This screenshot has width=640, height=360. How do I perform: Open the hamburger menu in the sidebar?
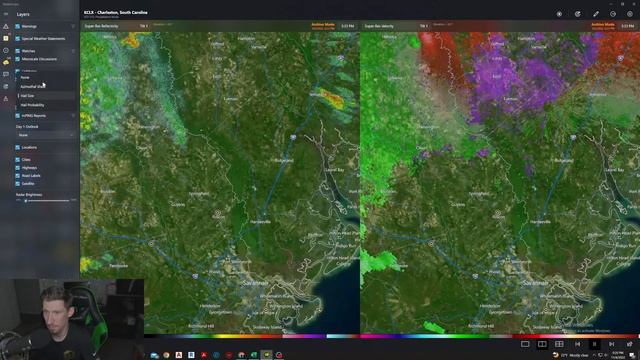tap(6, 14)
